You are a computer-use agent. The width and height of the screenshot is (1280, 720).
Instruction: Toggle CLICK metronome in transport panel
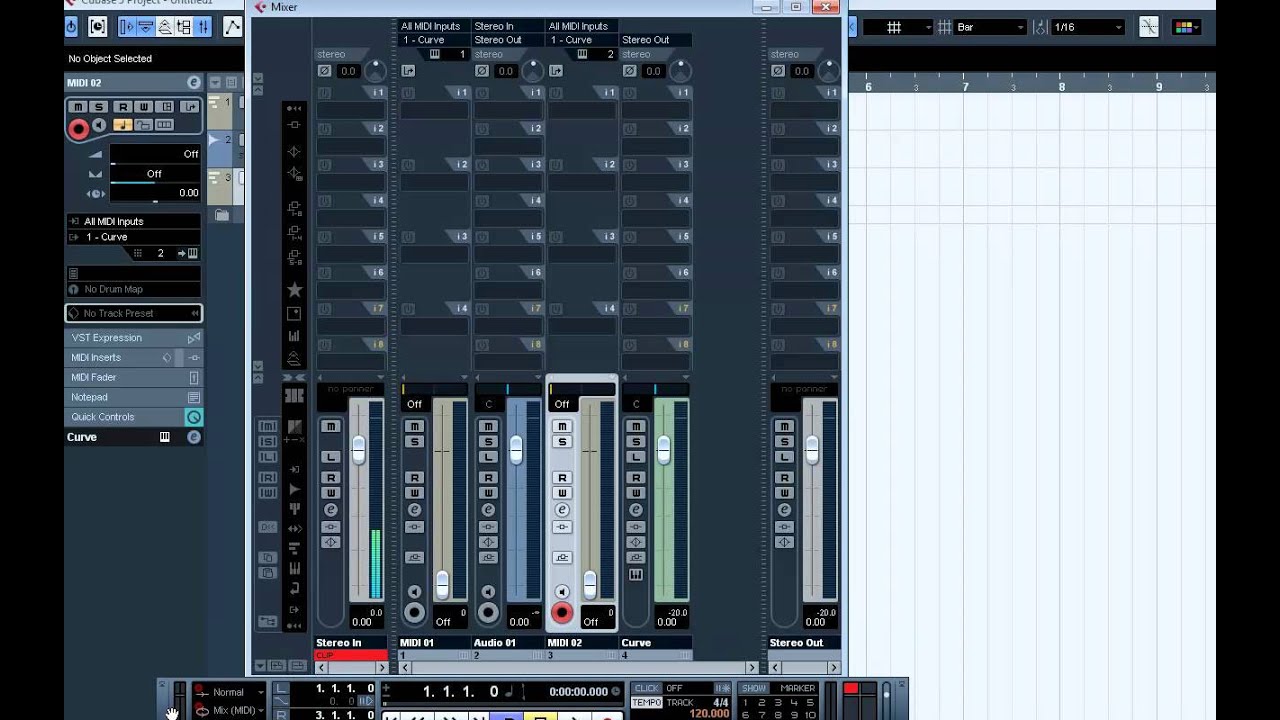648,688
